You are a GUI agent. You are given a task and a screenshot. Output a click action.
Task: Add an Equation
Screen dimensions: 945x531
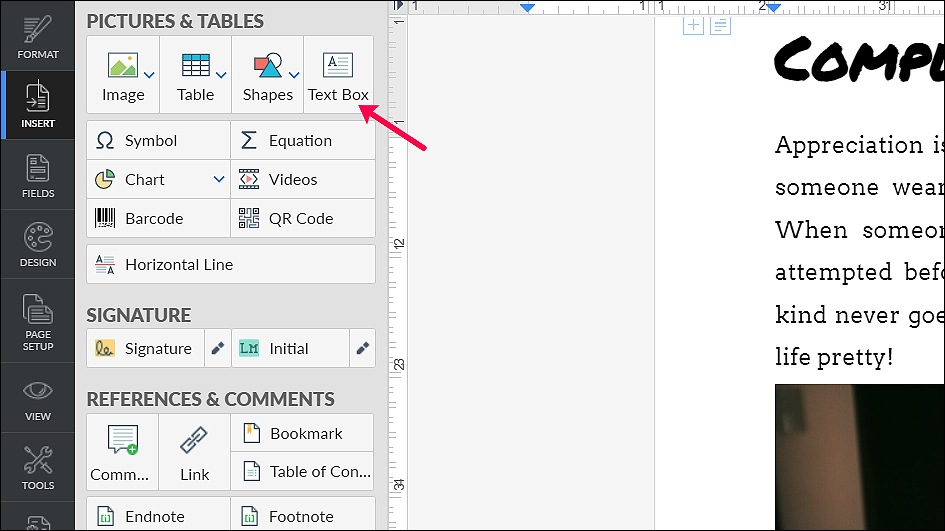[x=303, y=140]
